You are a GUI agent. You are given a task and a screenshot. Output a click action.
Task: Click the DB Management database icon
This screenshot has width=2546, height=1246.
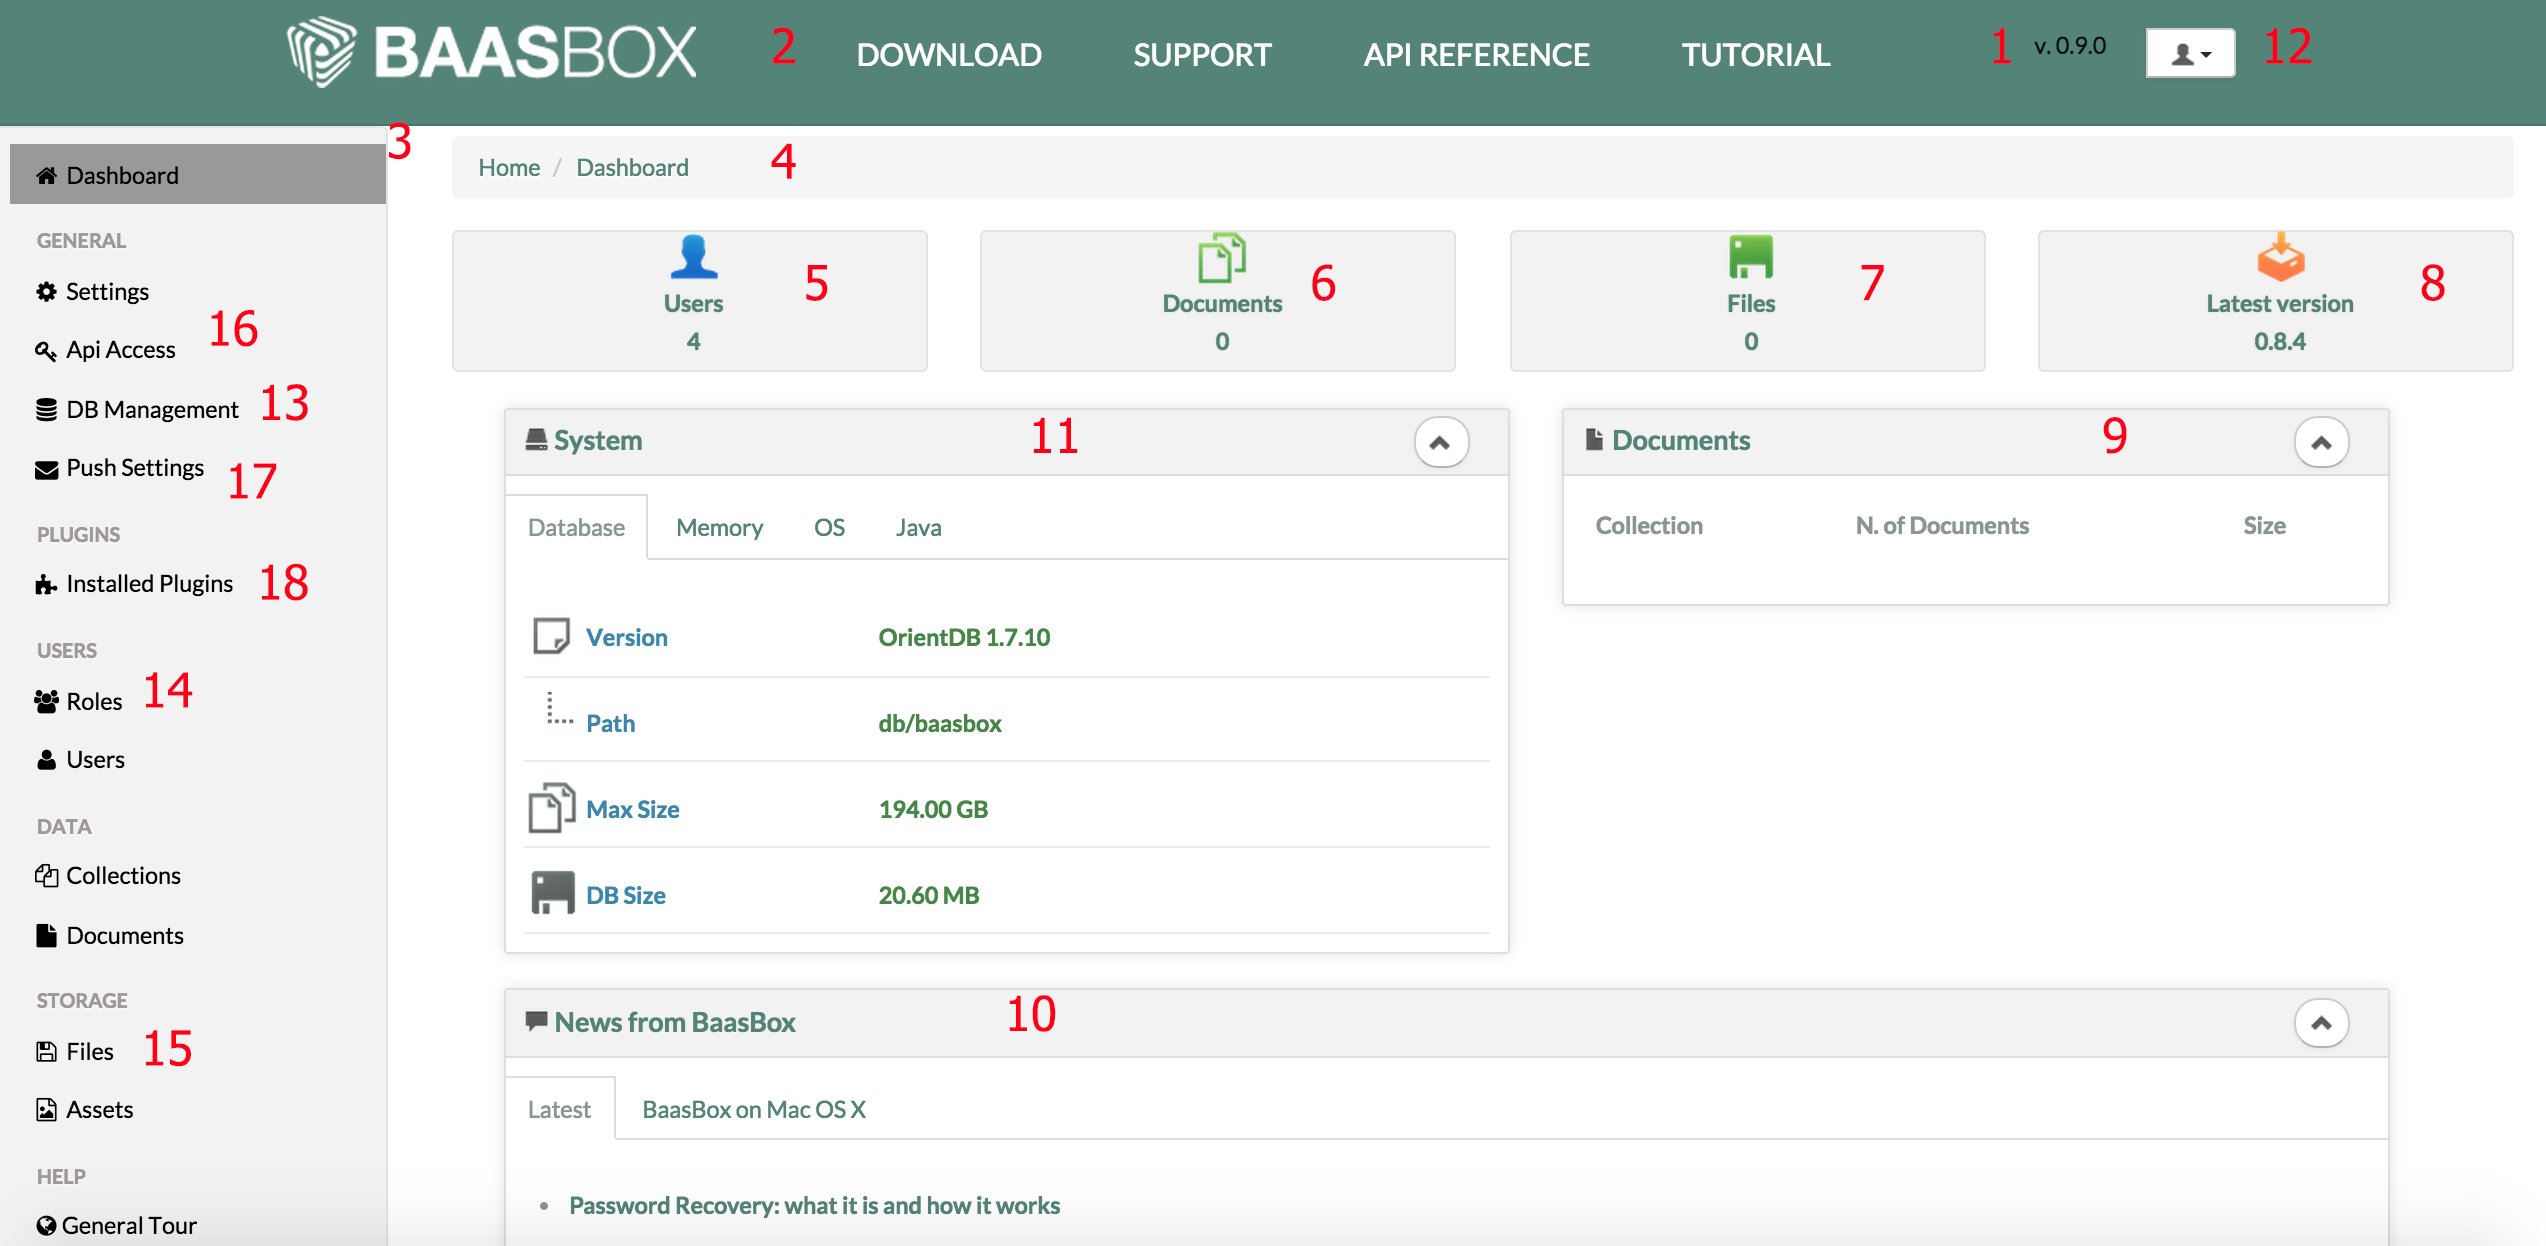pos(46,410)
